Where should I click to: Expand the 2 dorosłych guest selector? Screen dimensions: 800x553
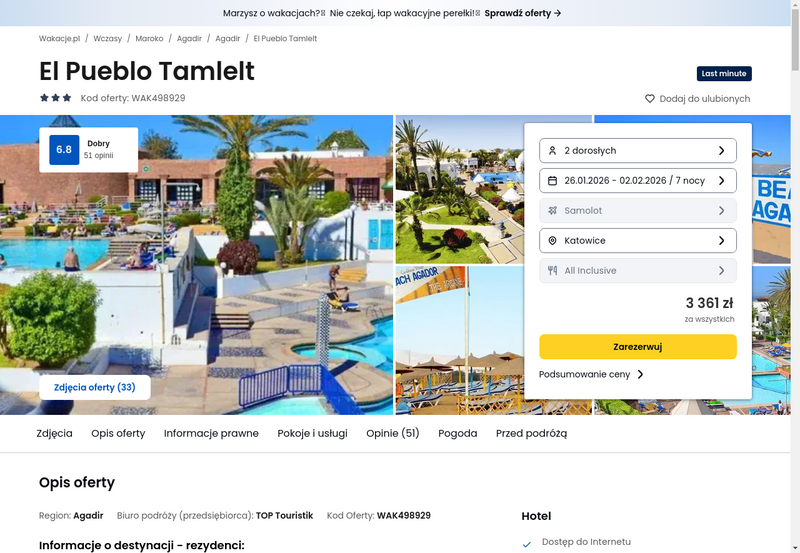(x=638, y=150)
